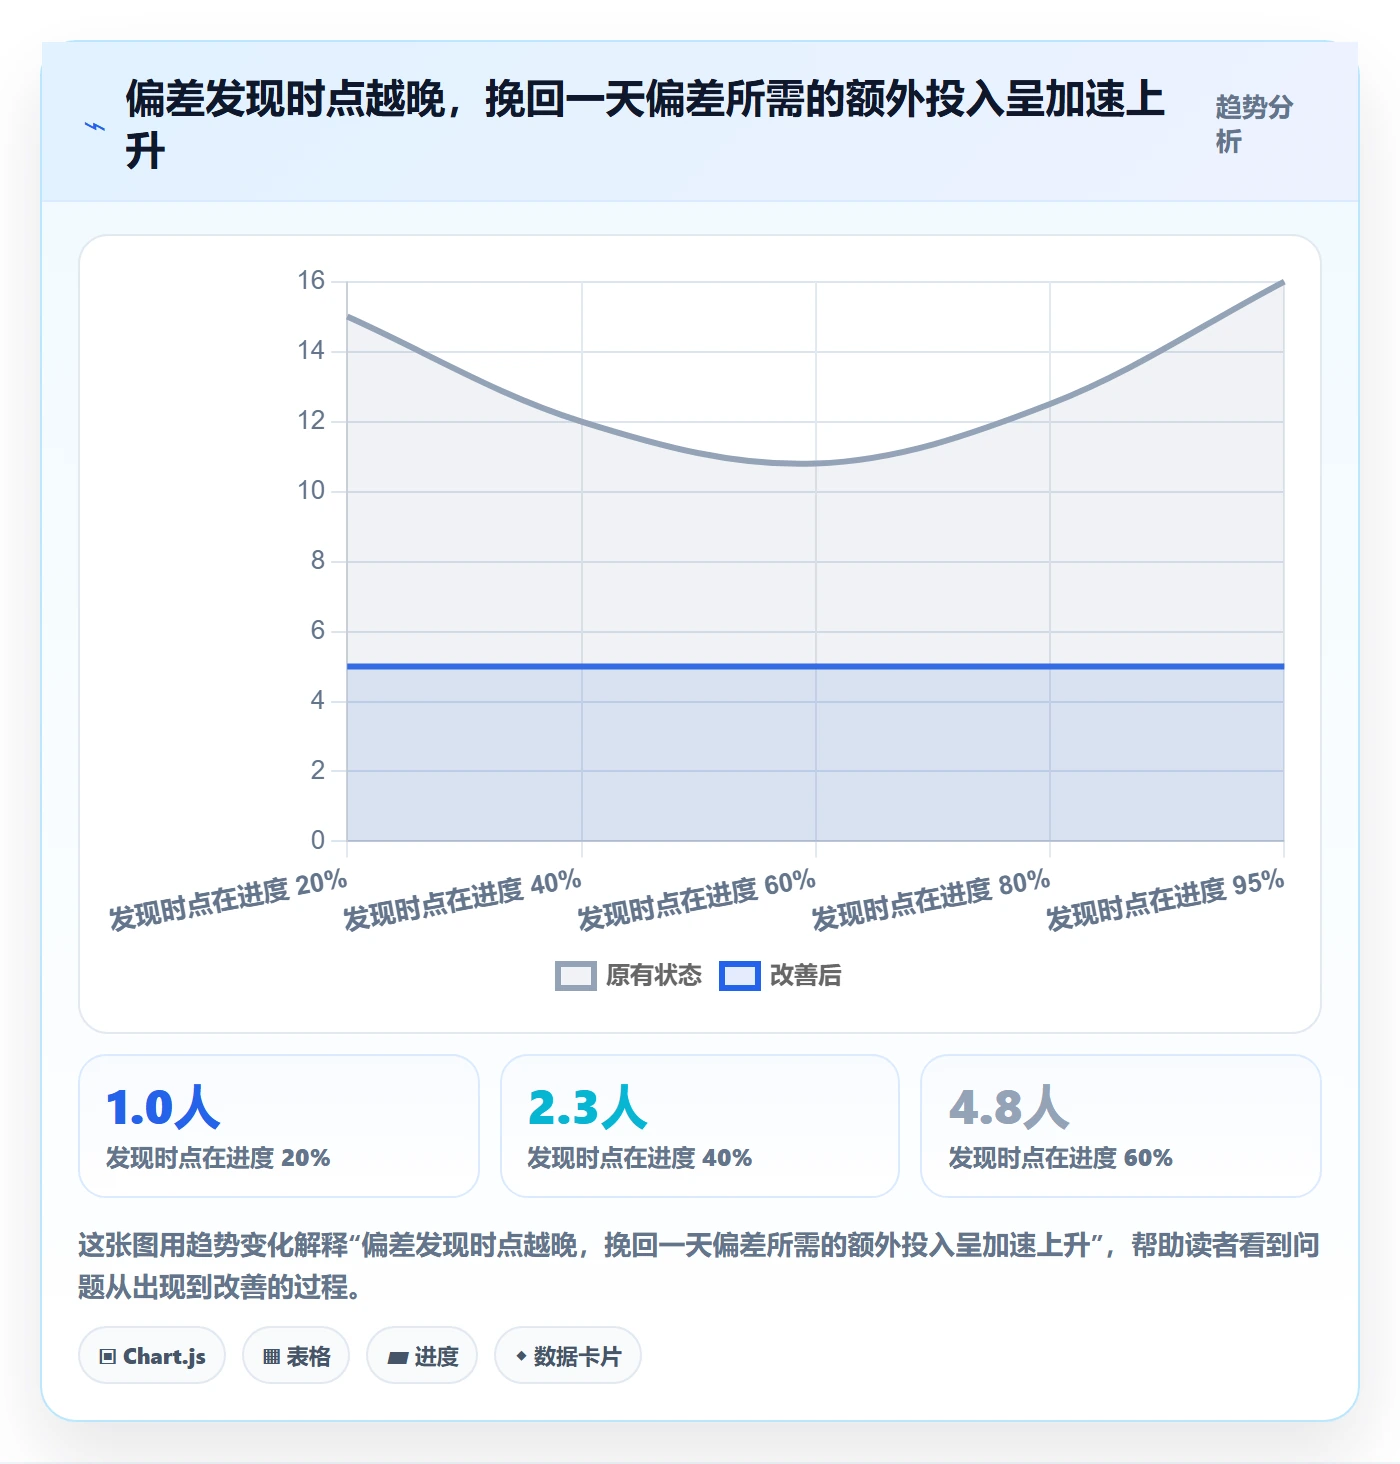The height and width of the screenshot is (1464, 1400).
Task: Toggle the 改善后 legend swatch
Action: [x=740, y=976]
